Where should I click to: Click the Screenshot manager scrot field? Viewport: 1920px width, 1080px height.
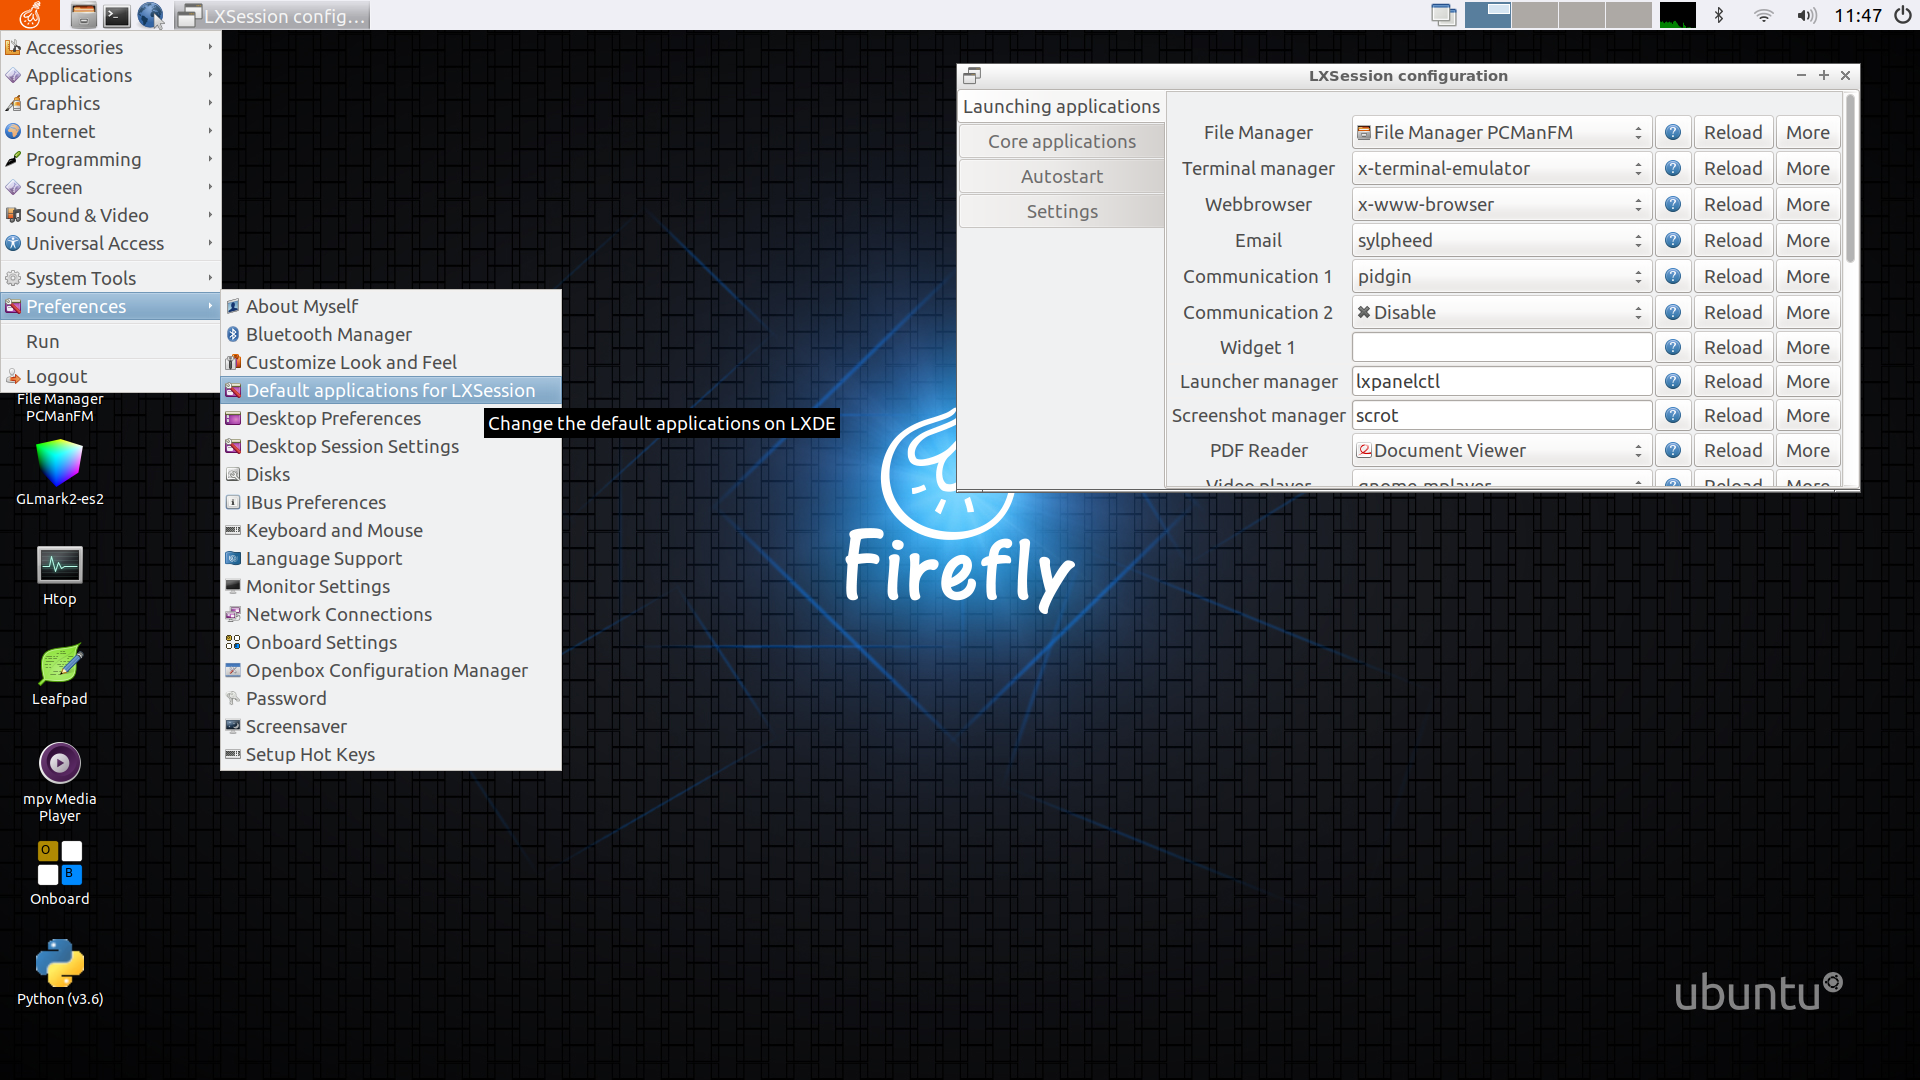(1501, 415)
